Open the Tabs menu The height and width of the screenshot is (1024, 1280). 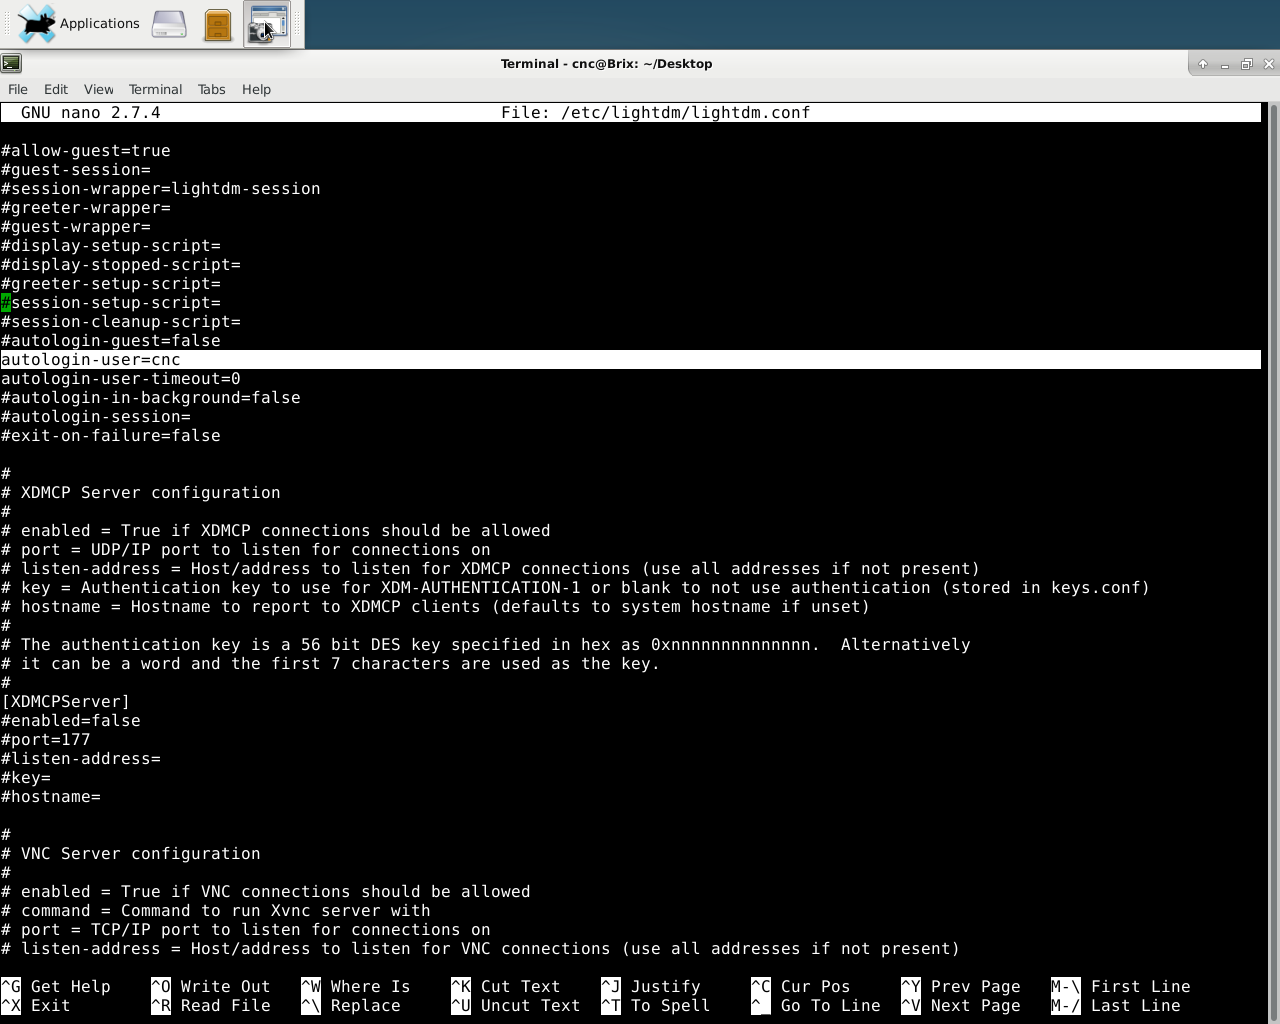(211, 89)
